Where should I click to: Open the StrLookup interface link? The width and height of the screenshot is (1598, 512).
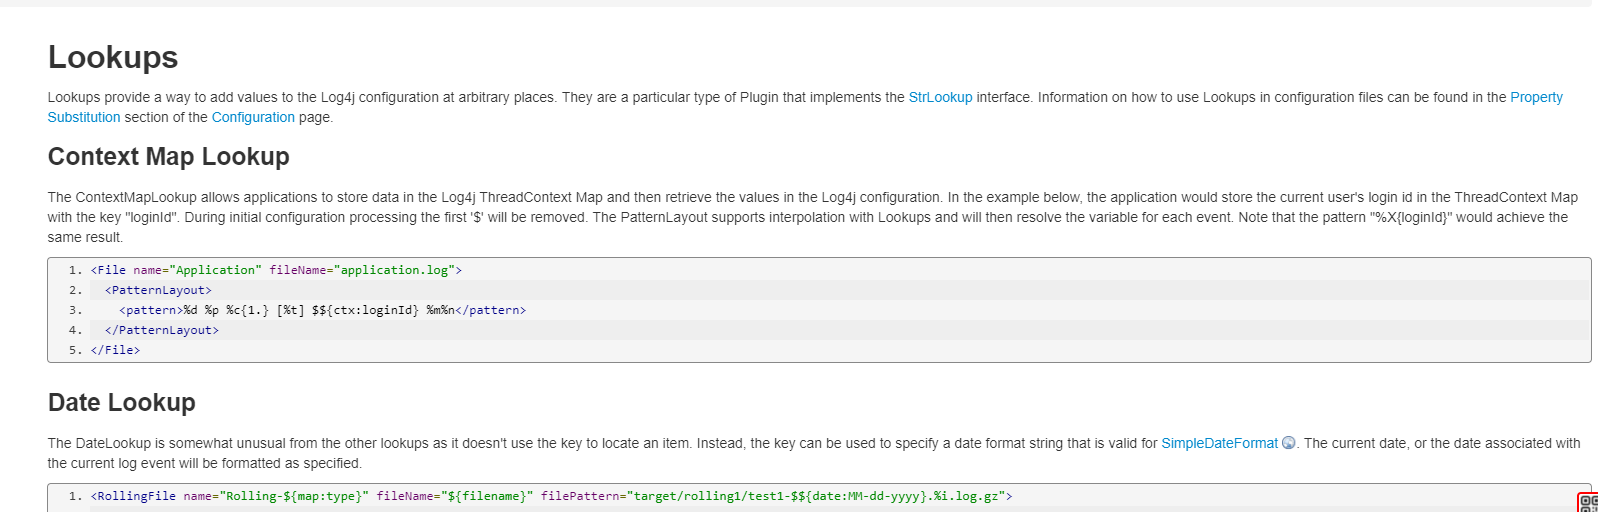point(940,97)
